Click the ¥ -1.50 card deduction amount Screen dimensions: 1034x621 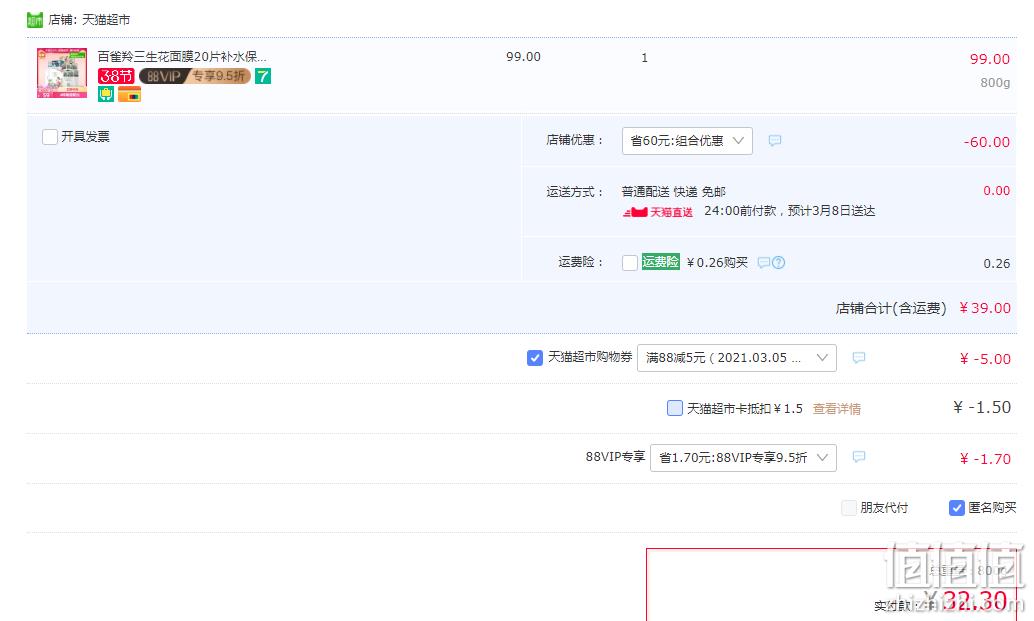tap(982, 407)
